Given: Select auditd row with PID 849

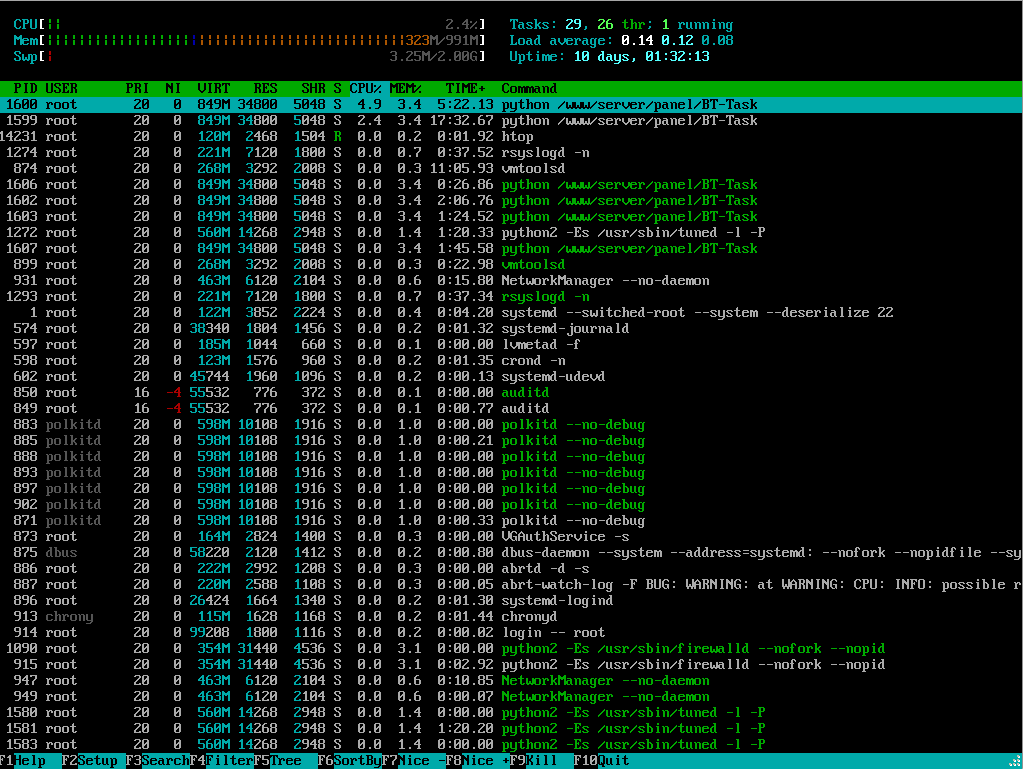Looking at the screenshot, I should coord(511,408).
